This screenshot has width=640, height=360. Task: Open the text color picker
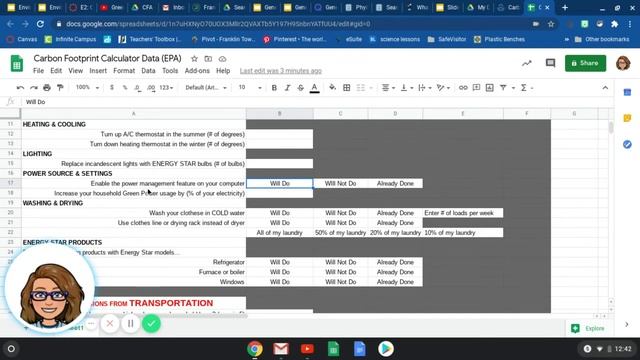(x=314, y=88)
